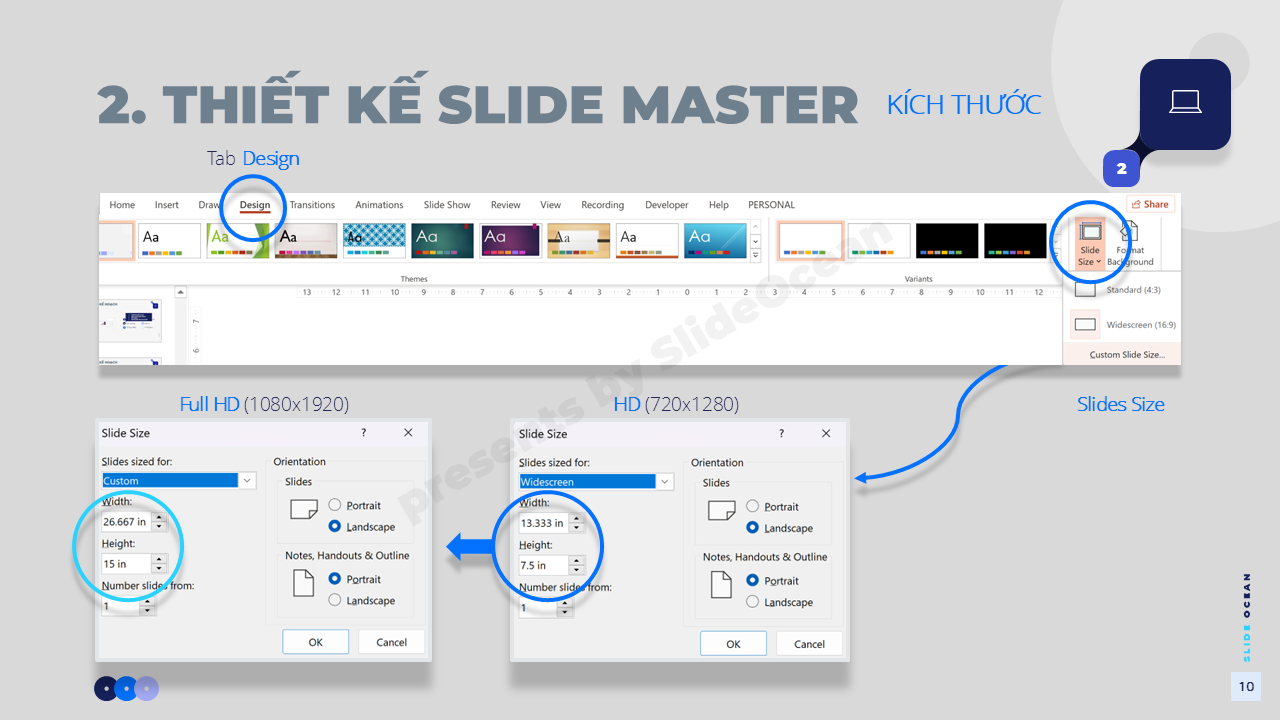Open the Slide Size button in ribbon
The image size is (1280, 720).
pyautogui.click(x=1089, y=243)
